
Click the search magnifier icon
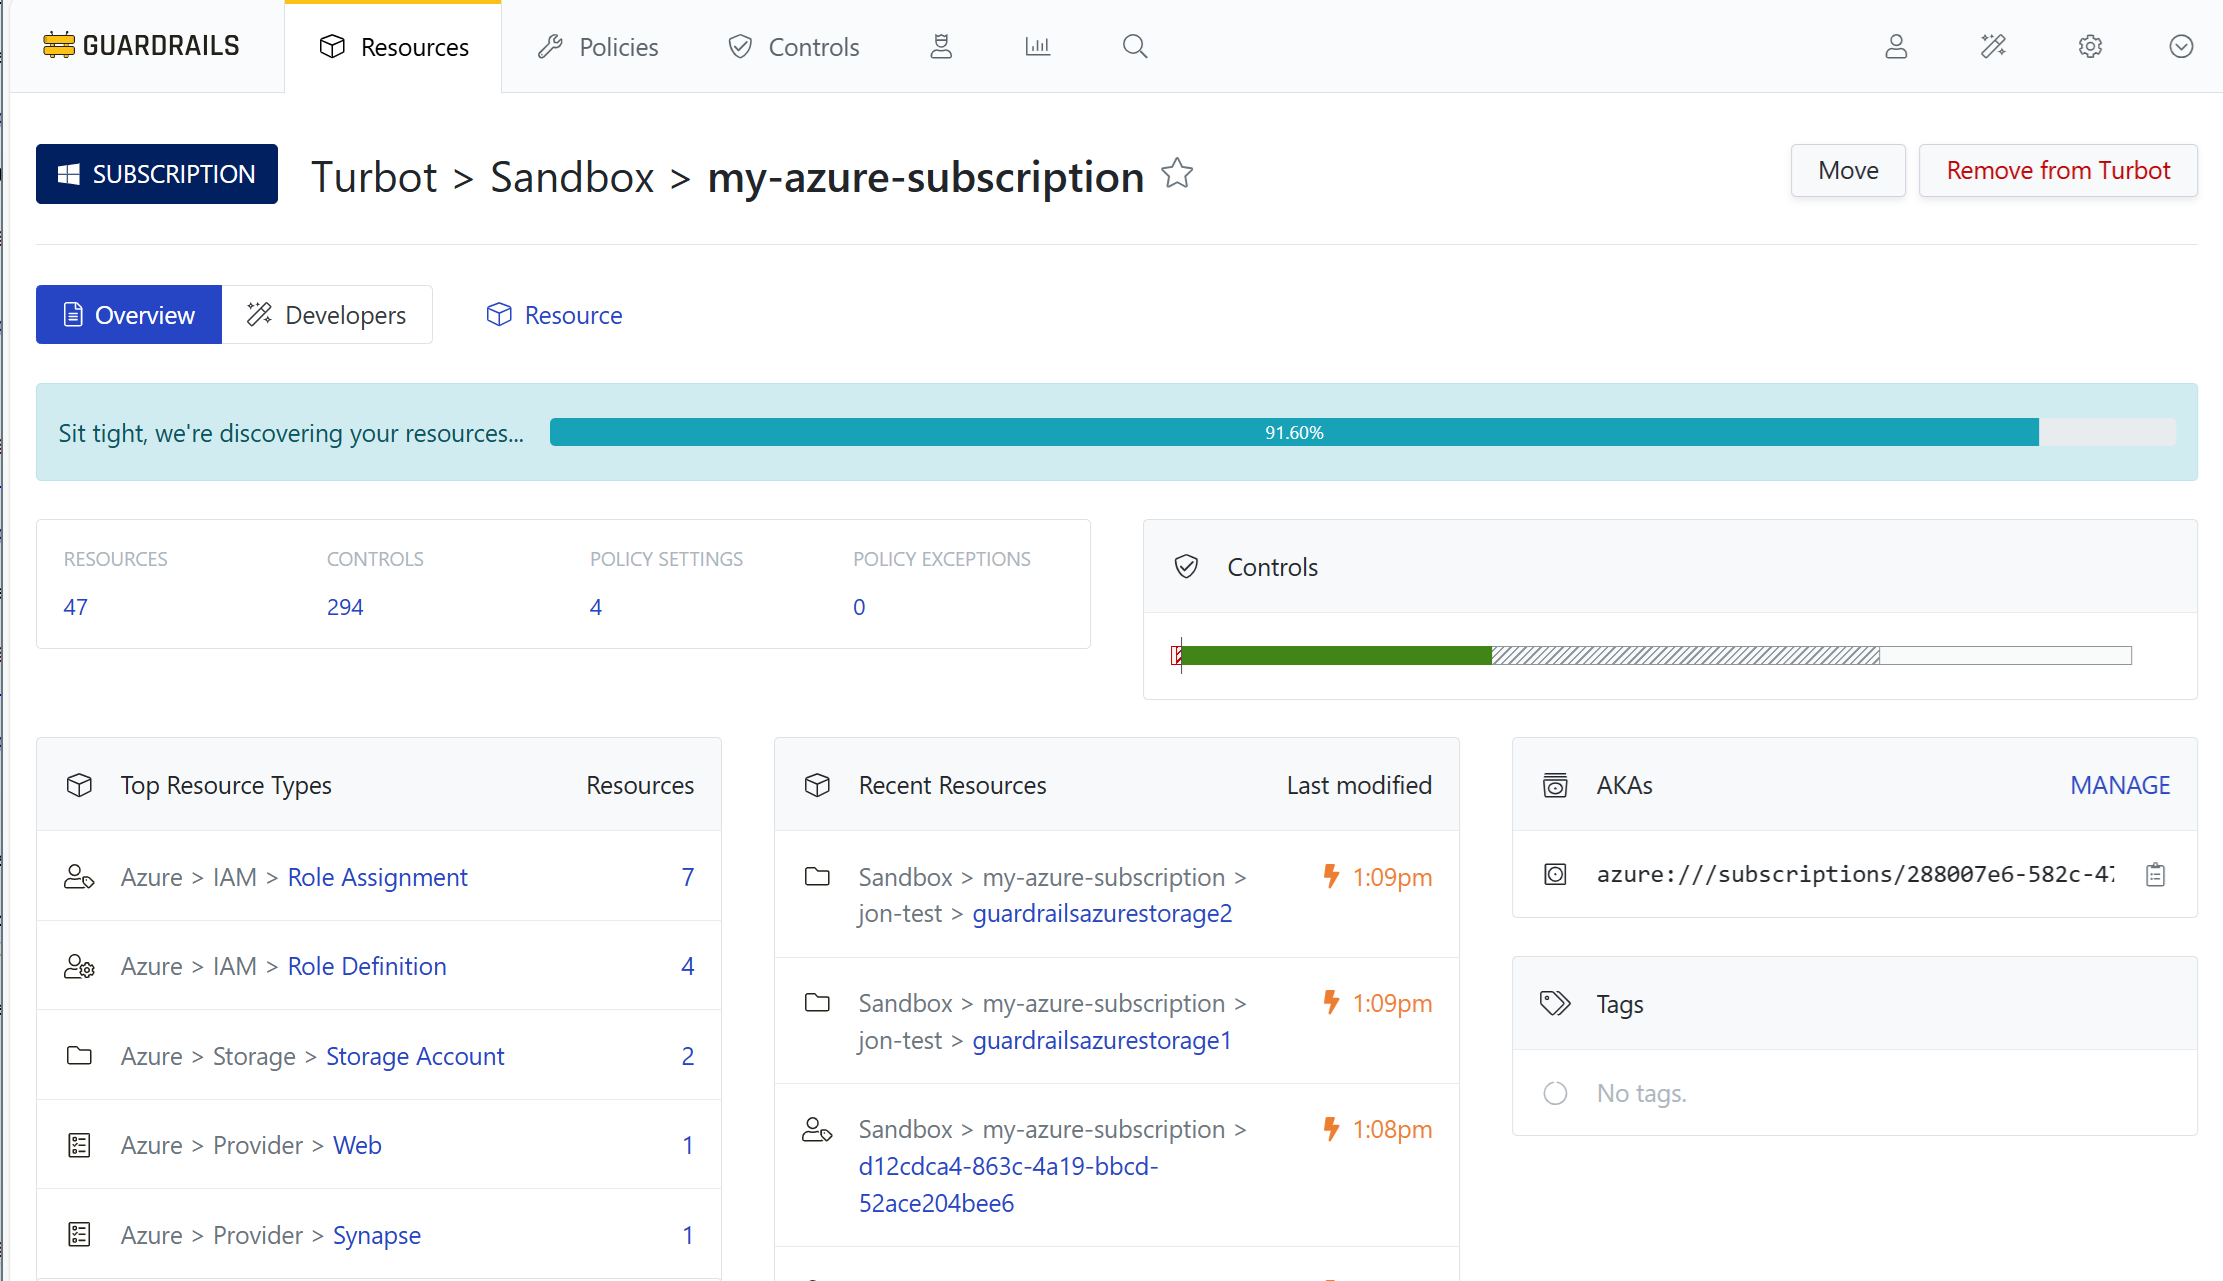click(1134, 47)
